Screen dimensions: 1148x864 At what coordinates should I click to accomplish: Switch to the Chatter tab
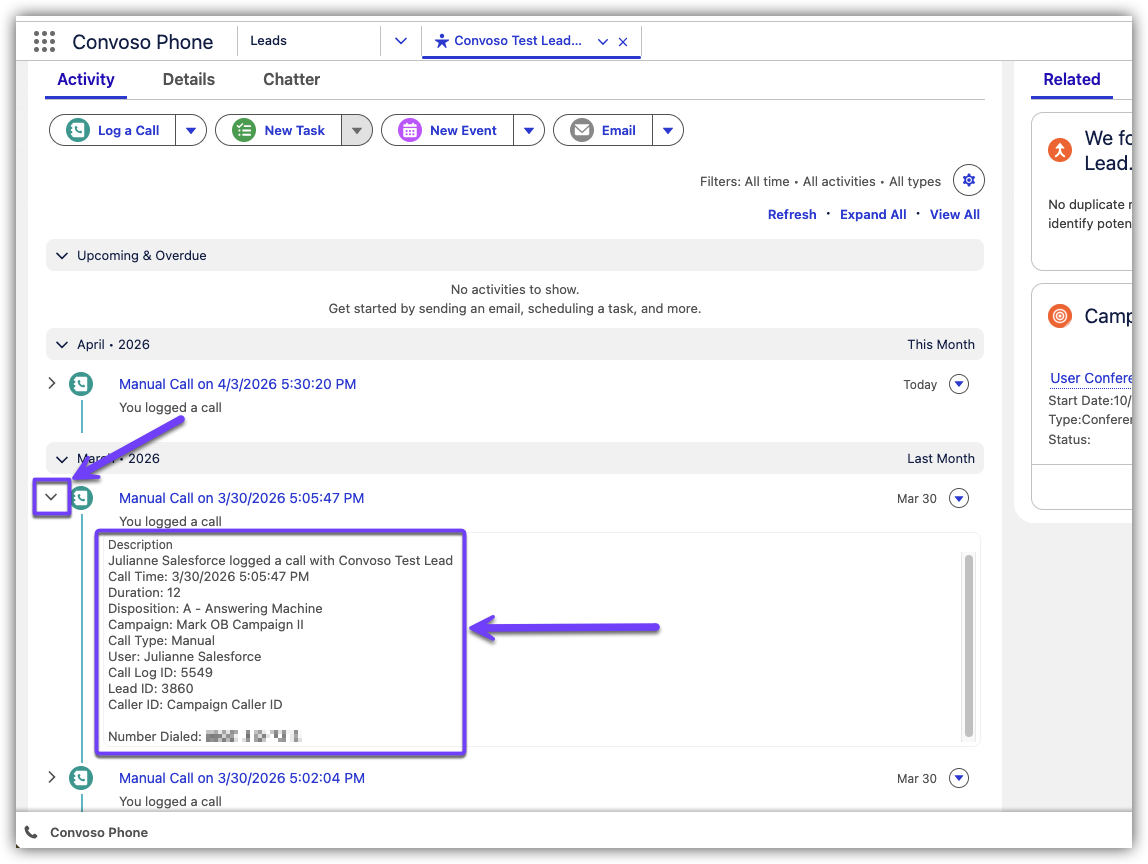[x=291, y=79]
